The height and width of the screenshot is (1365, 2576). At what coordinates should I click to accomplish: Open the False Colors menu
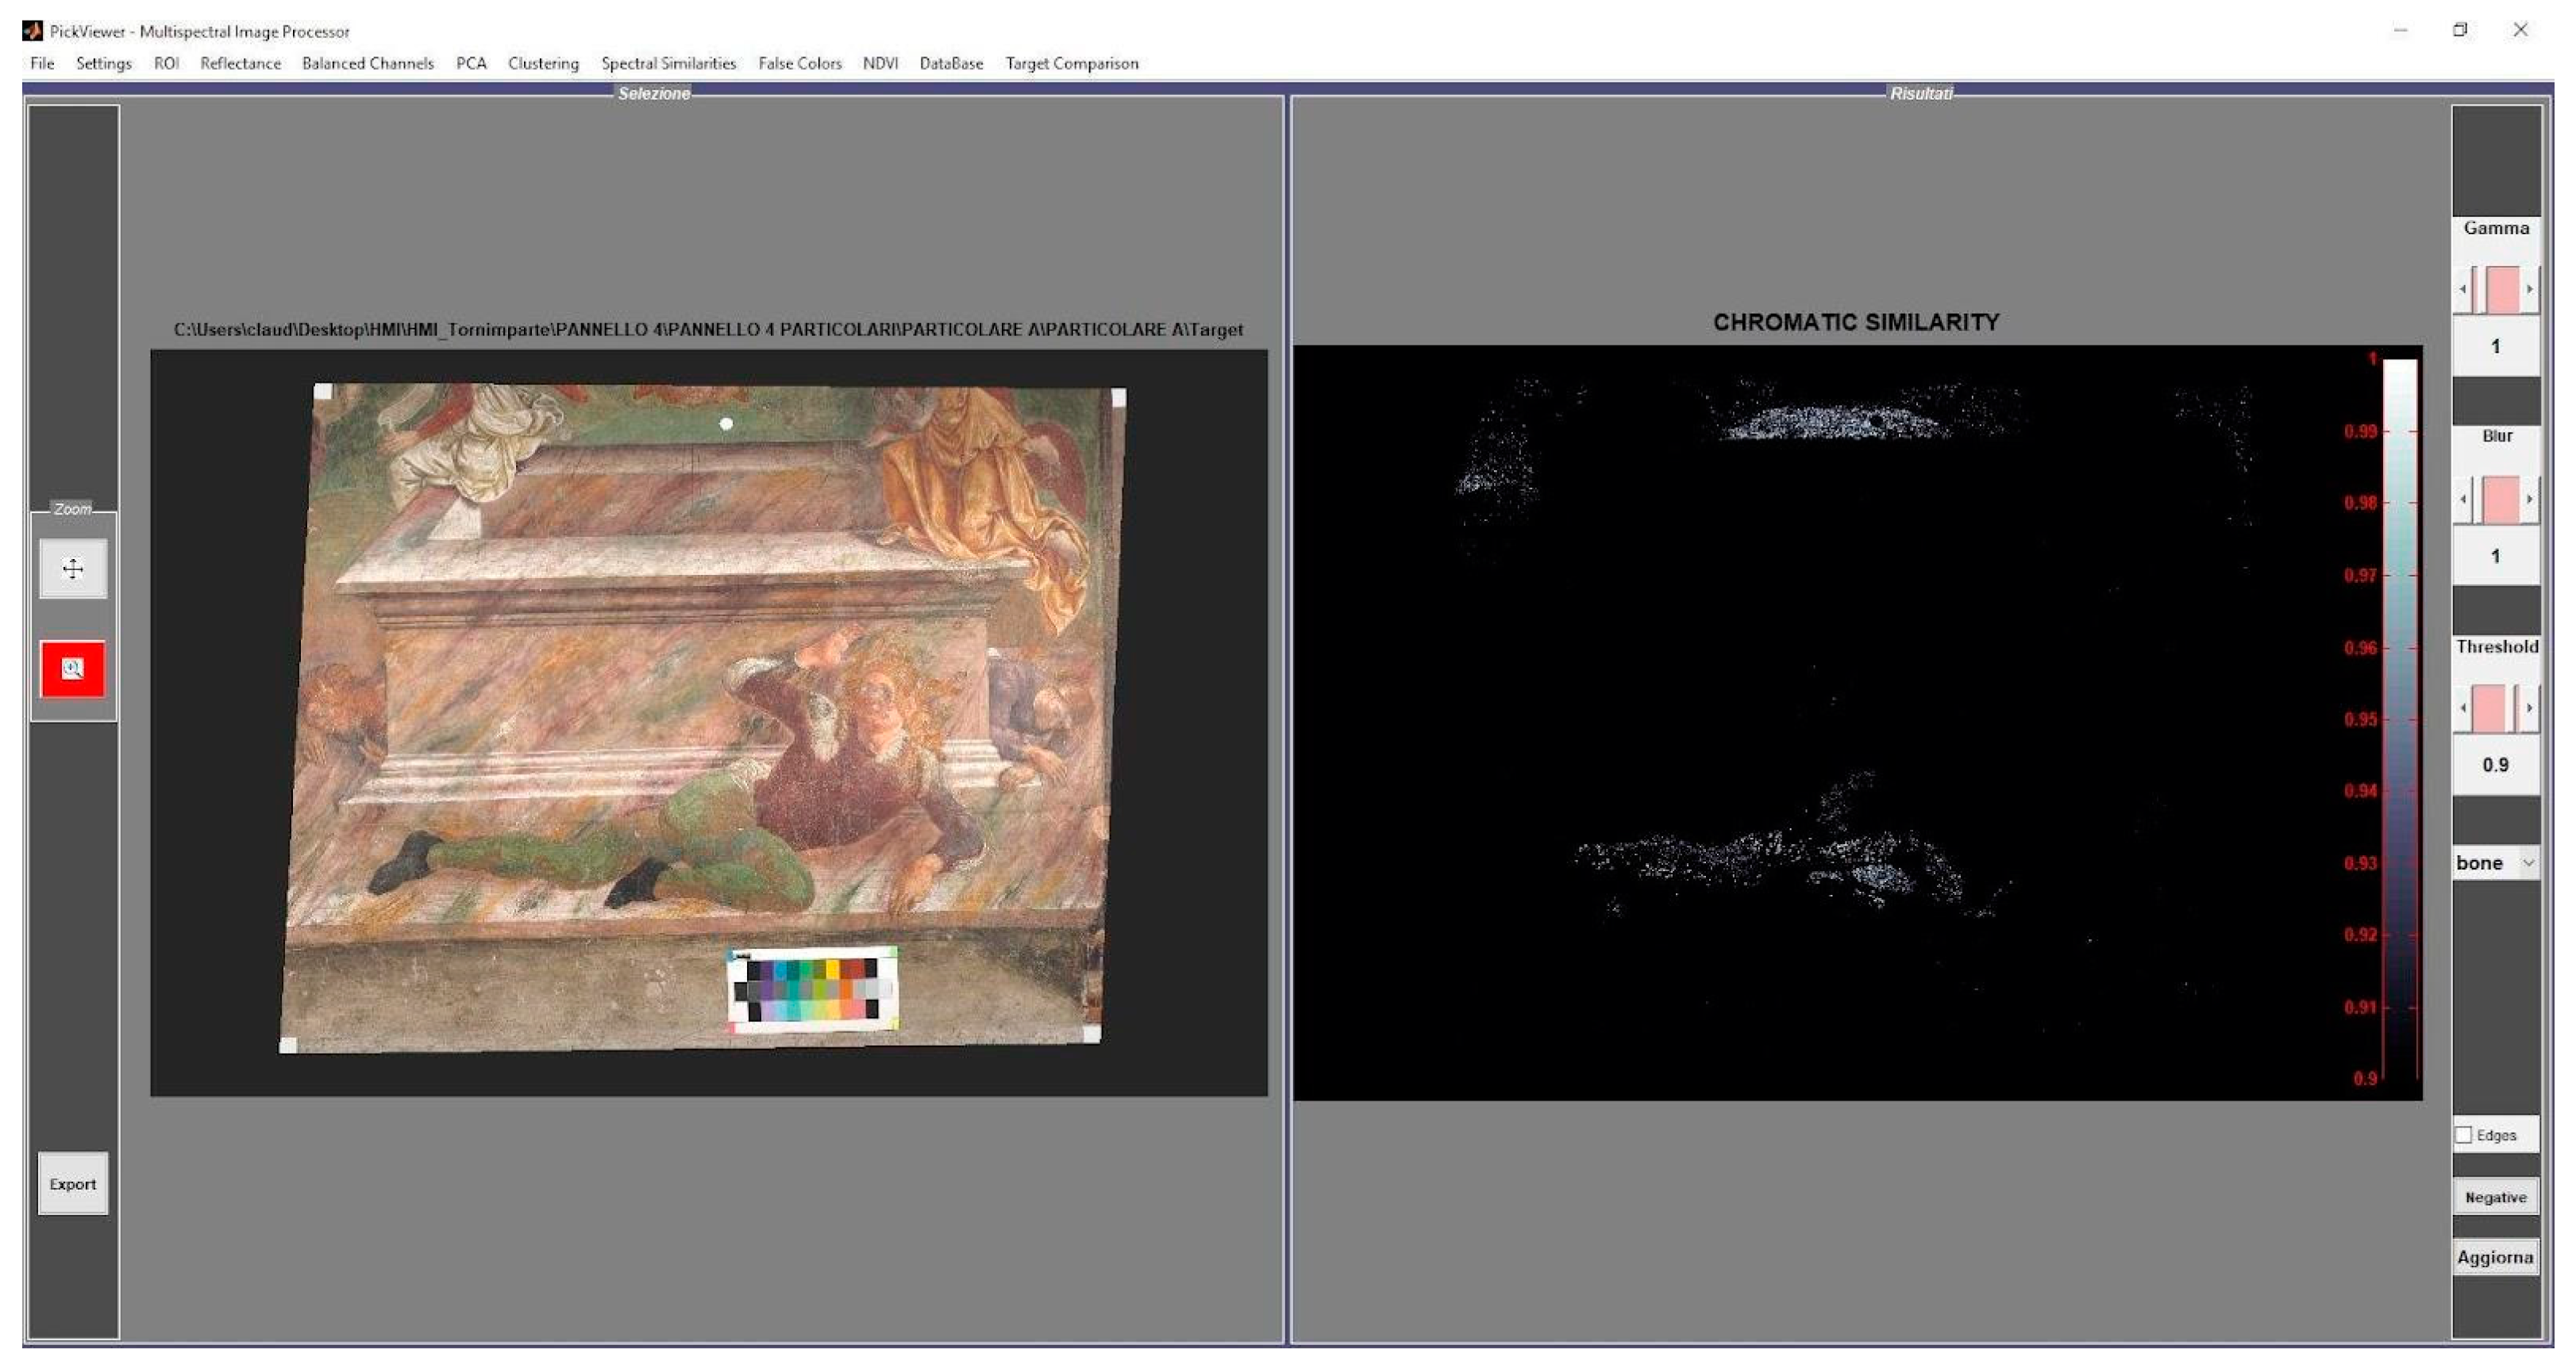click(799, 63)
